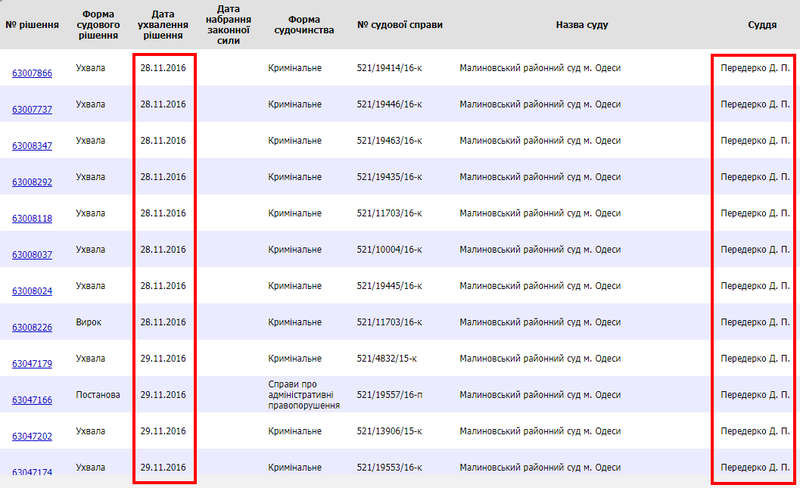The image size is (800, 488).
Task: Open the Вирок decision 63008226
Action: coord(32,327)
